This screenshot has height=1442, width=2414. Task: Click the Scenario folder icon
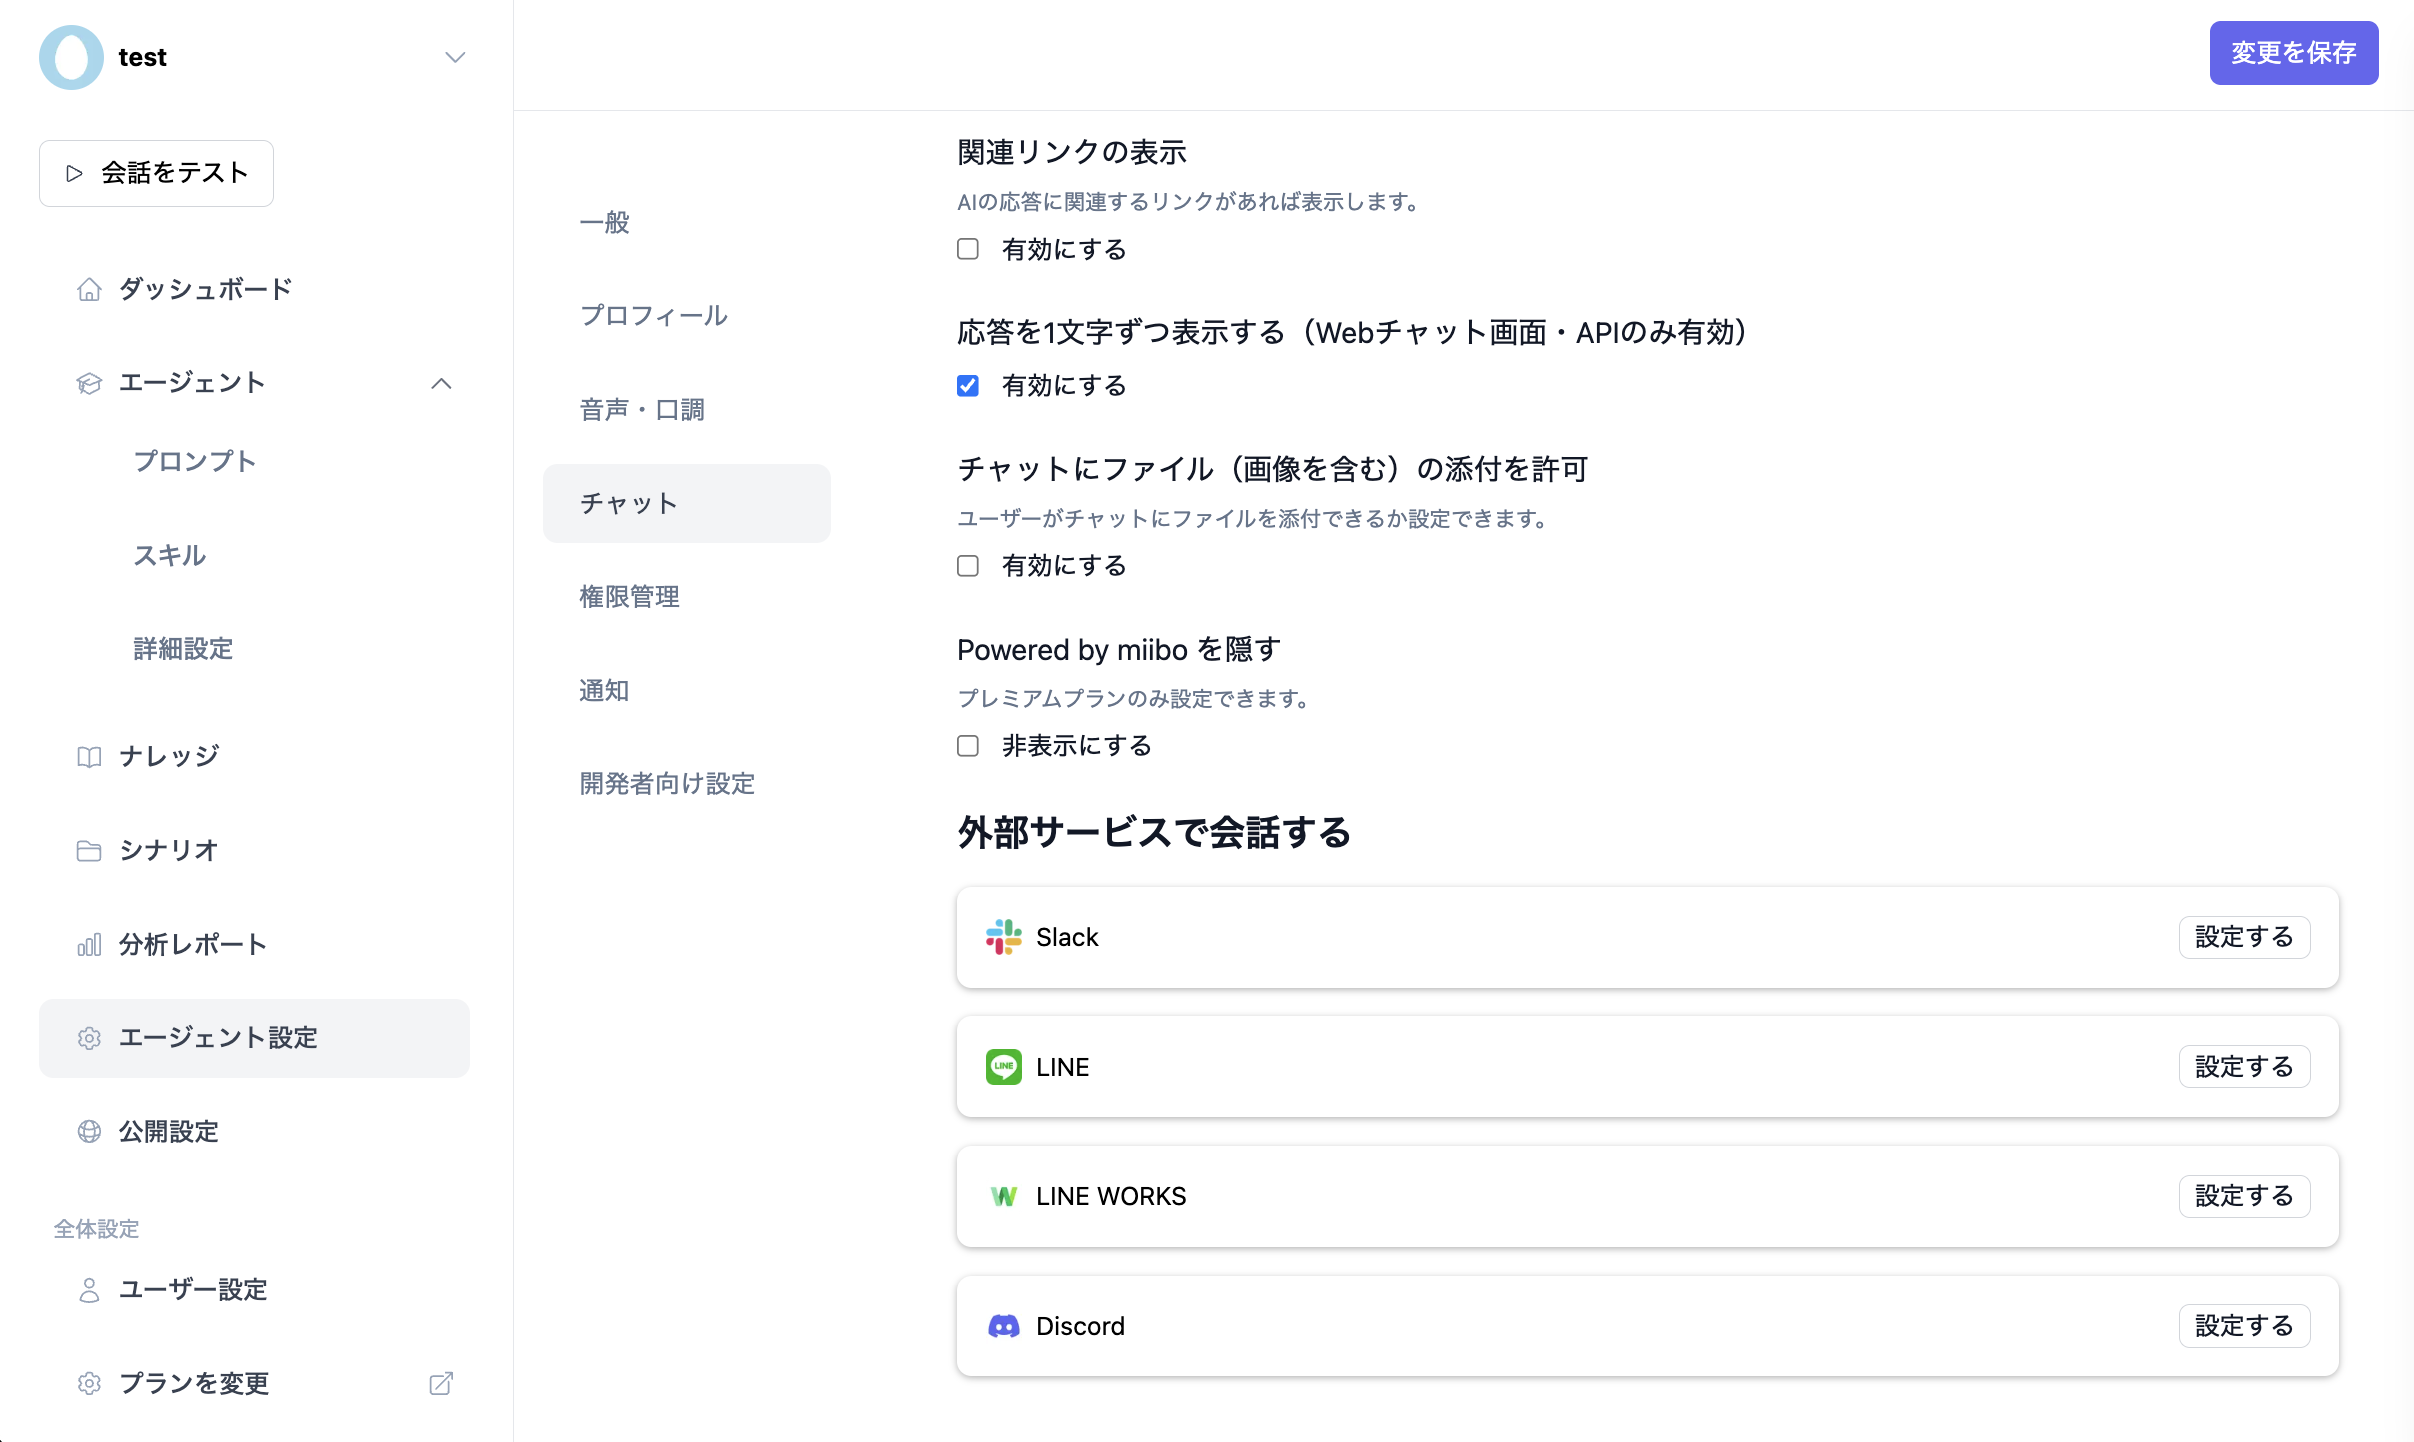point(89,851)
